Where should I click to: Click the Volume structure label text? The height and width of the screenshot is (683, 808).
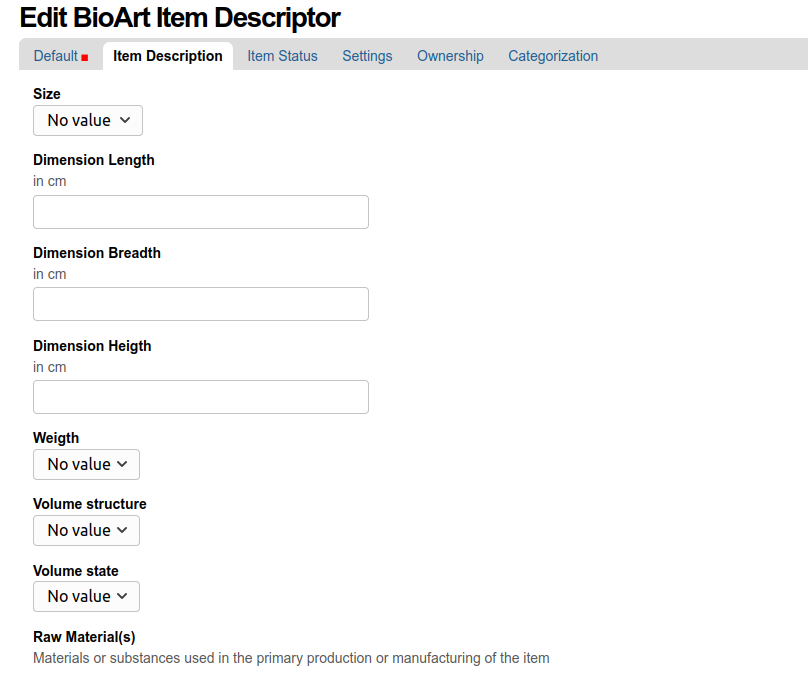pos(90,504)
